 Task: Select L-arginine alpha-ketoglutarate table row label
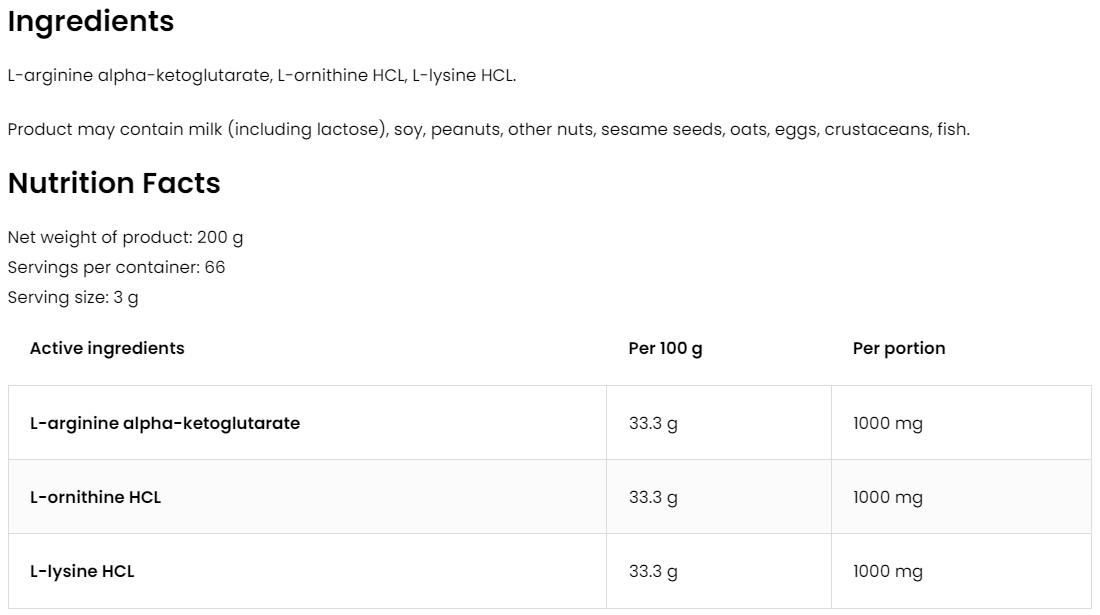165,423
